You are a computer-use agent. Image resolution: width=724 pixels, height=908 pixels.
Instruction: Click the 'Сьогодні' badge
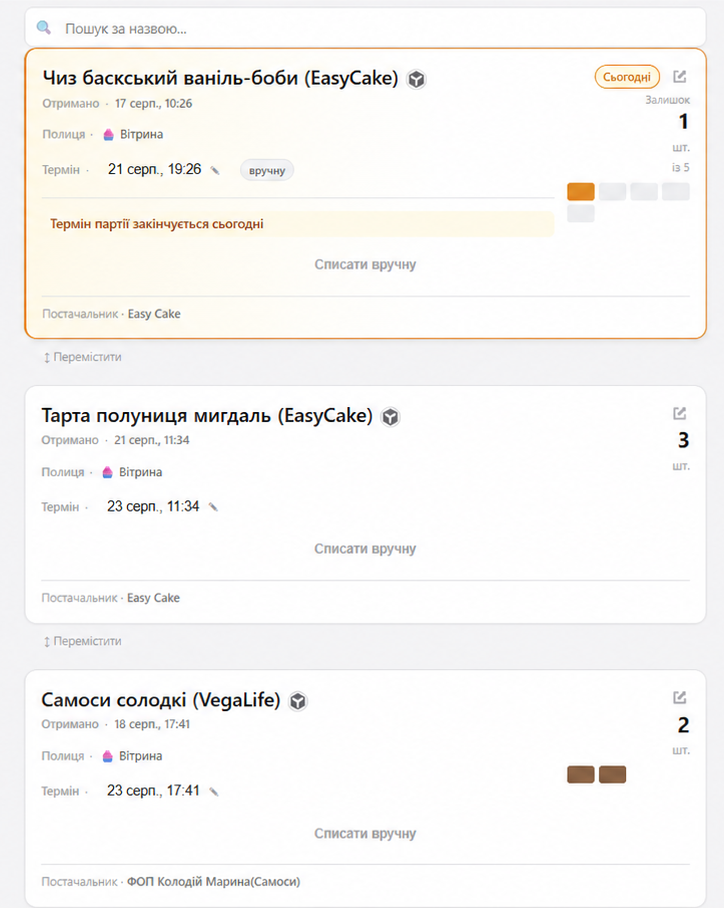tap(627, 77)
